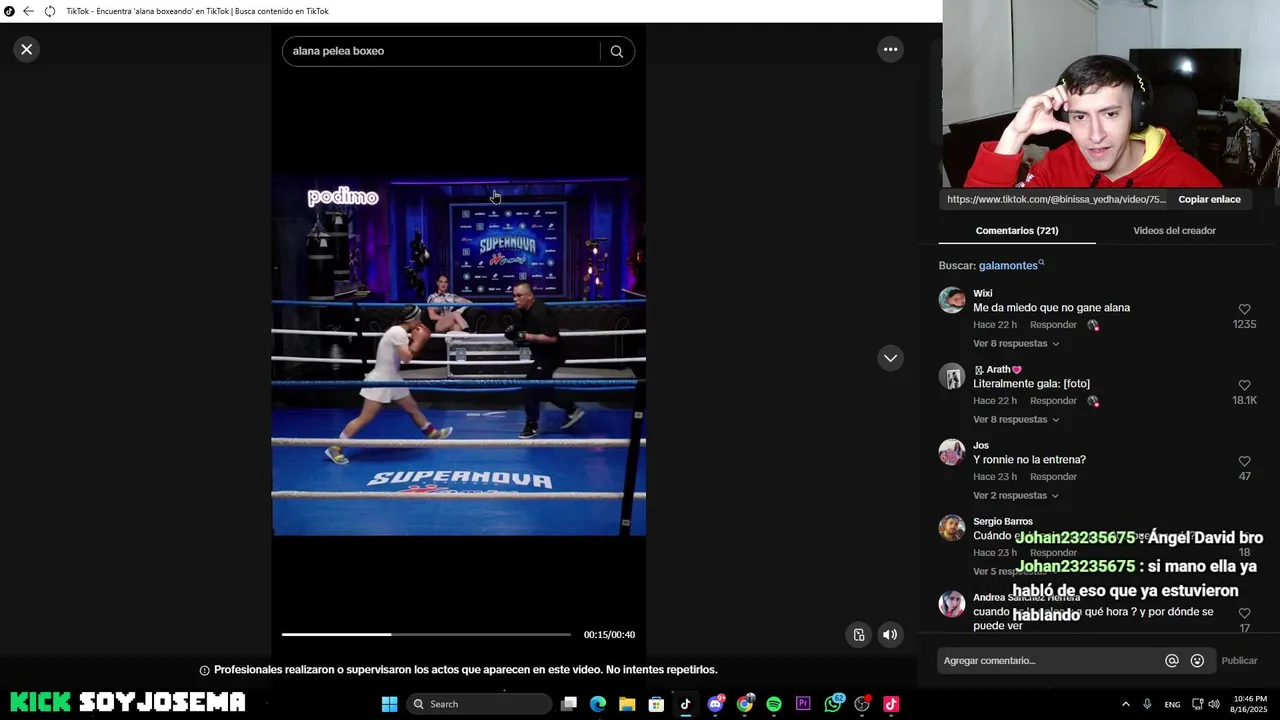1280x720 pixels.
Task: Mute the video with the speaker icon
Action: point(890,634)
